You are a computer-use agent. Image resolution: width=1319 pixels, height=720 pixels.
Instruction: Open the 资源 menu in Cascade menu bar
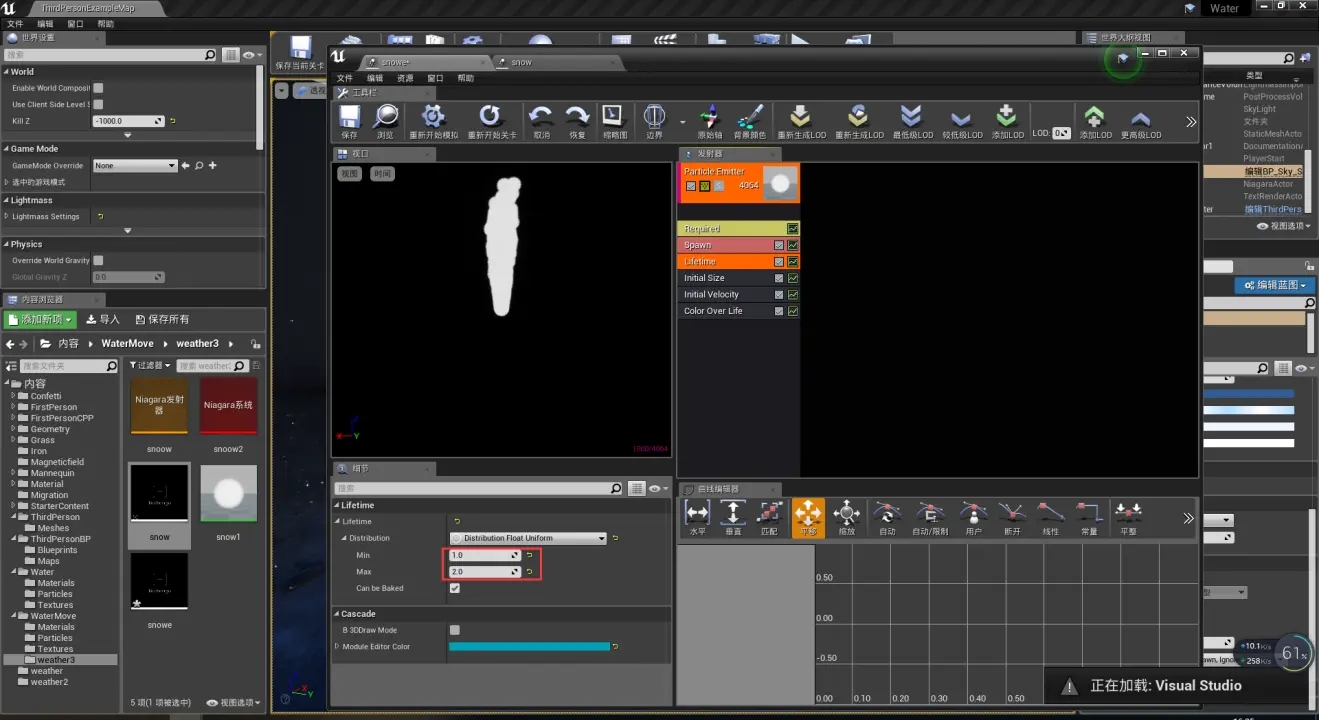coord(405,78)
